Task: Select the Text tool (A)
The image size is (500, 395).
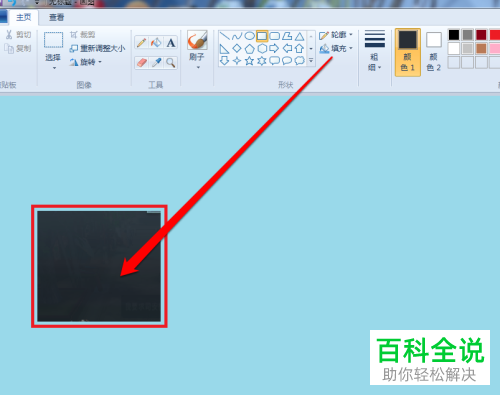Action: (x=171, y=43)
